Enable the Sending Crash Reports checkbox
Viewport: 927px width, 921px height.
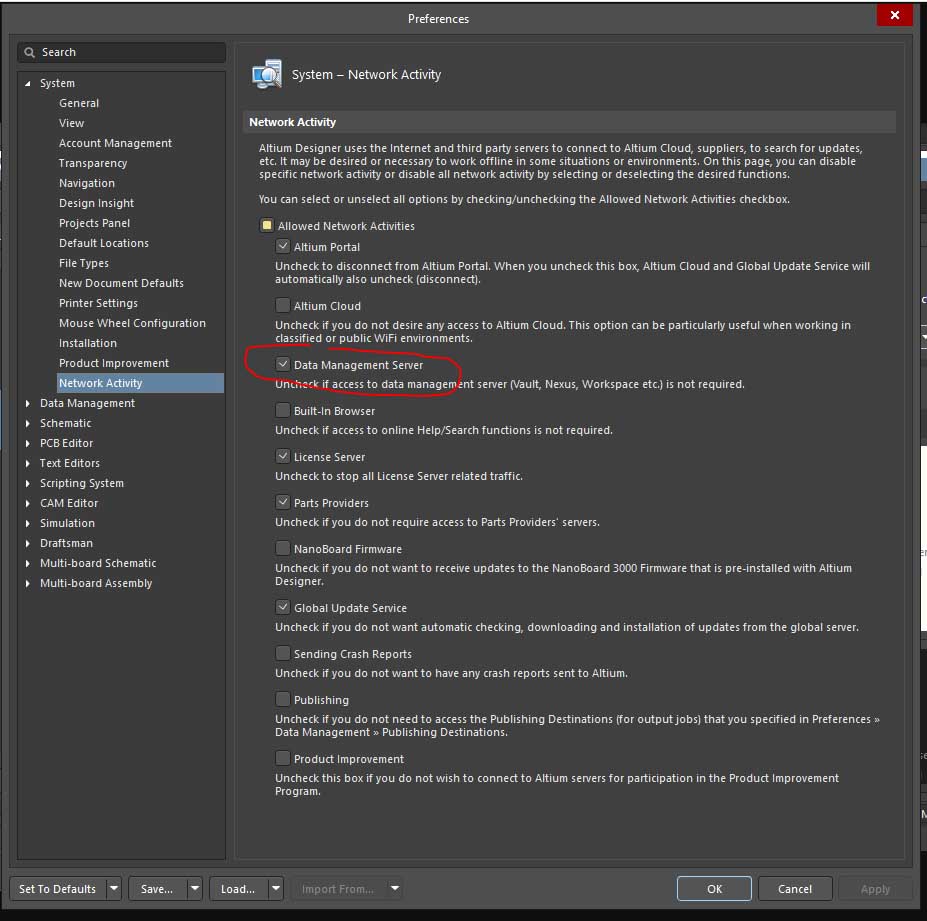click(283, 654)
